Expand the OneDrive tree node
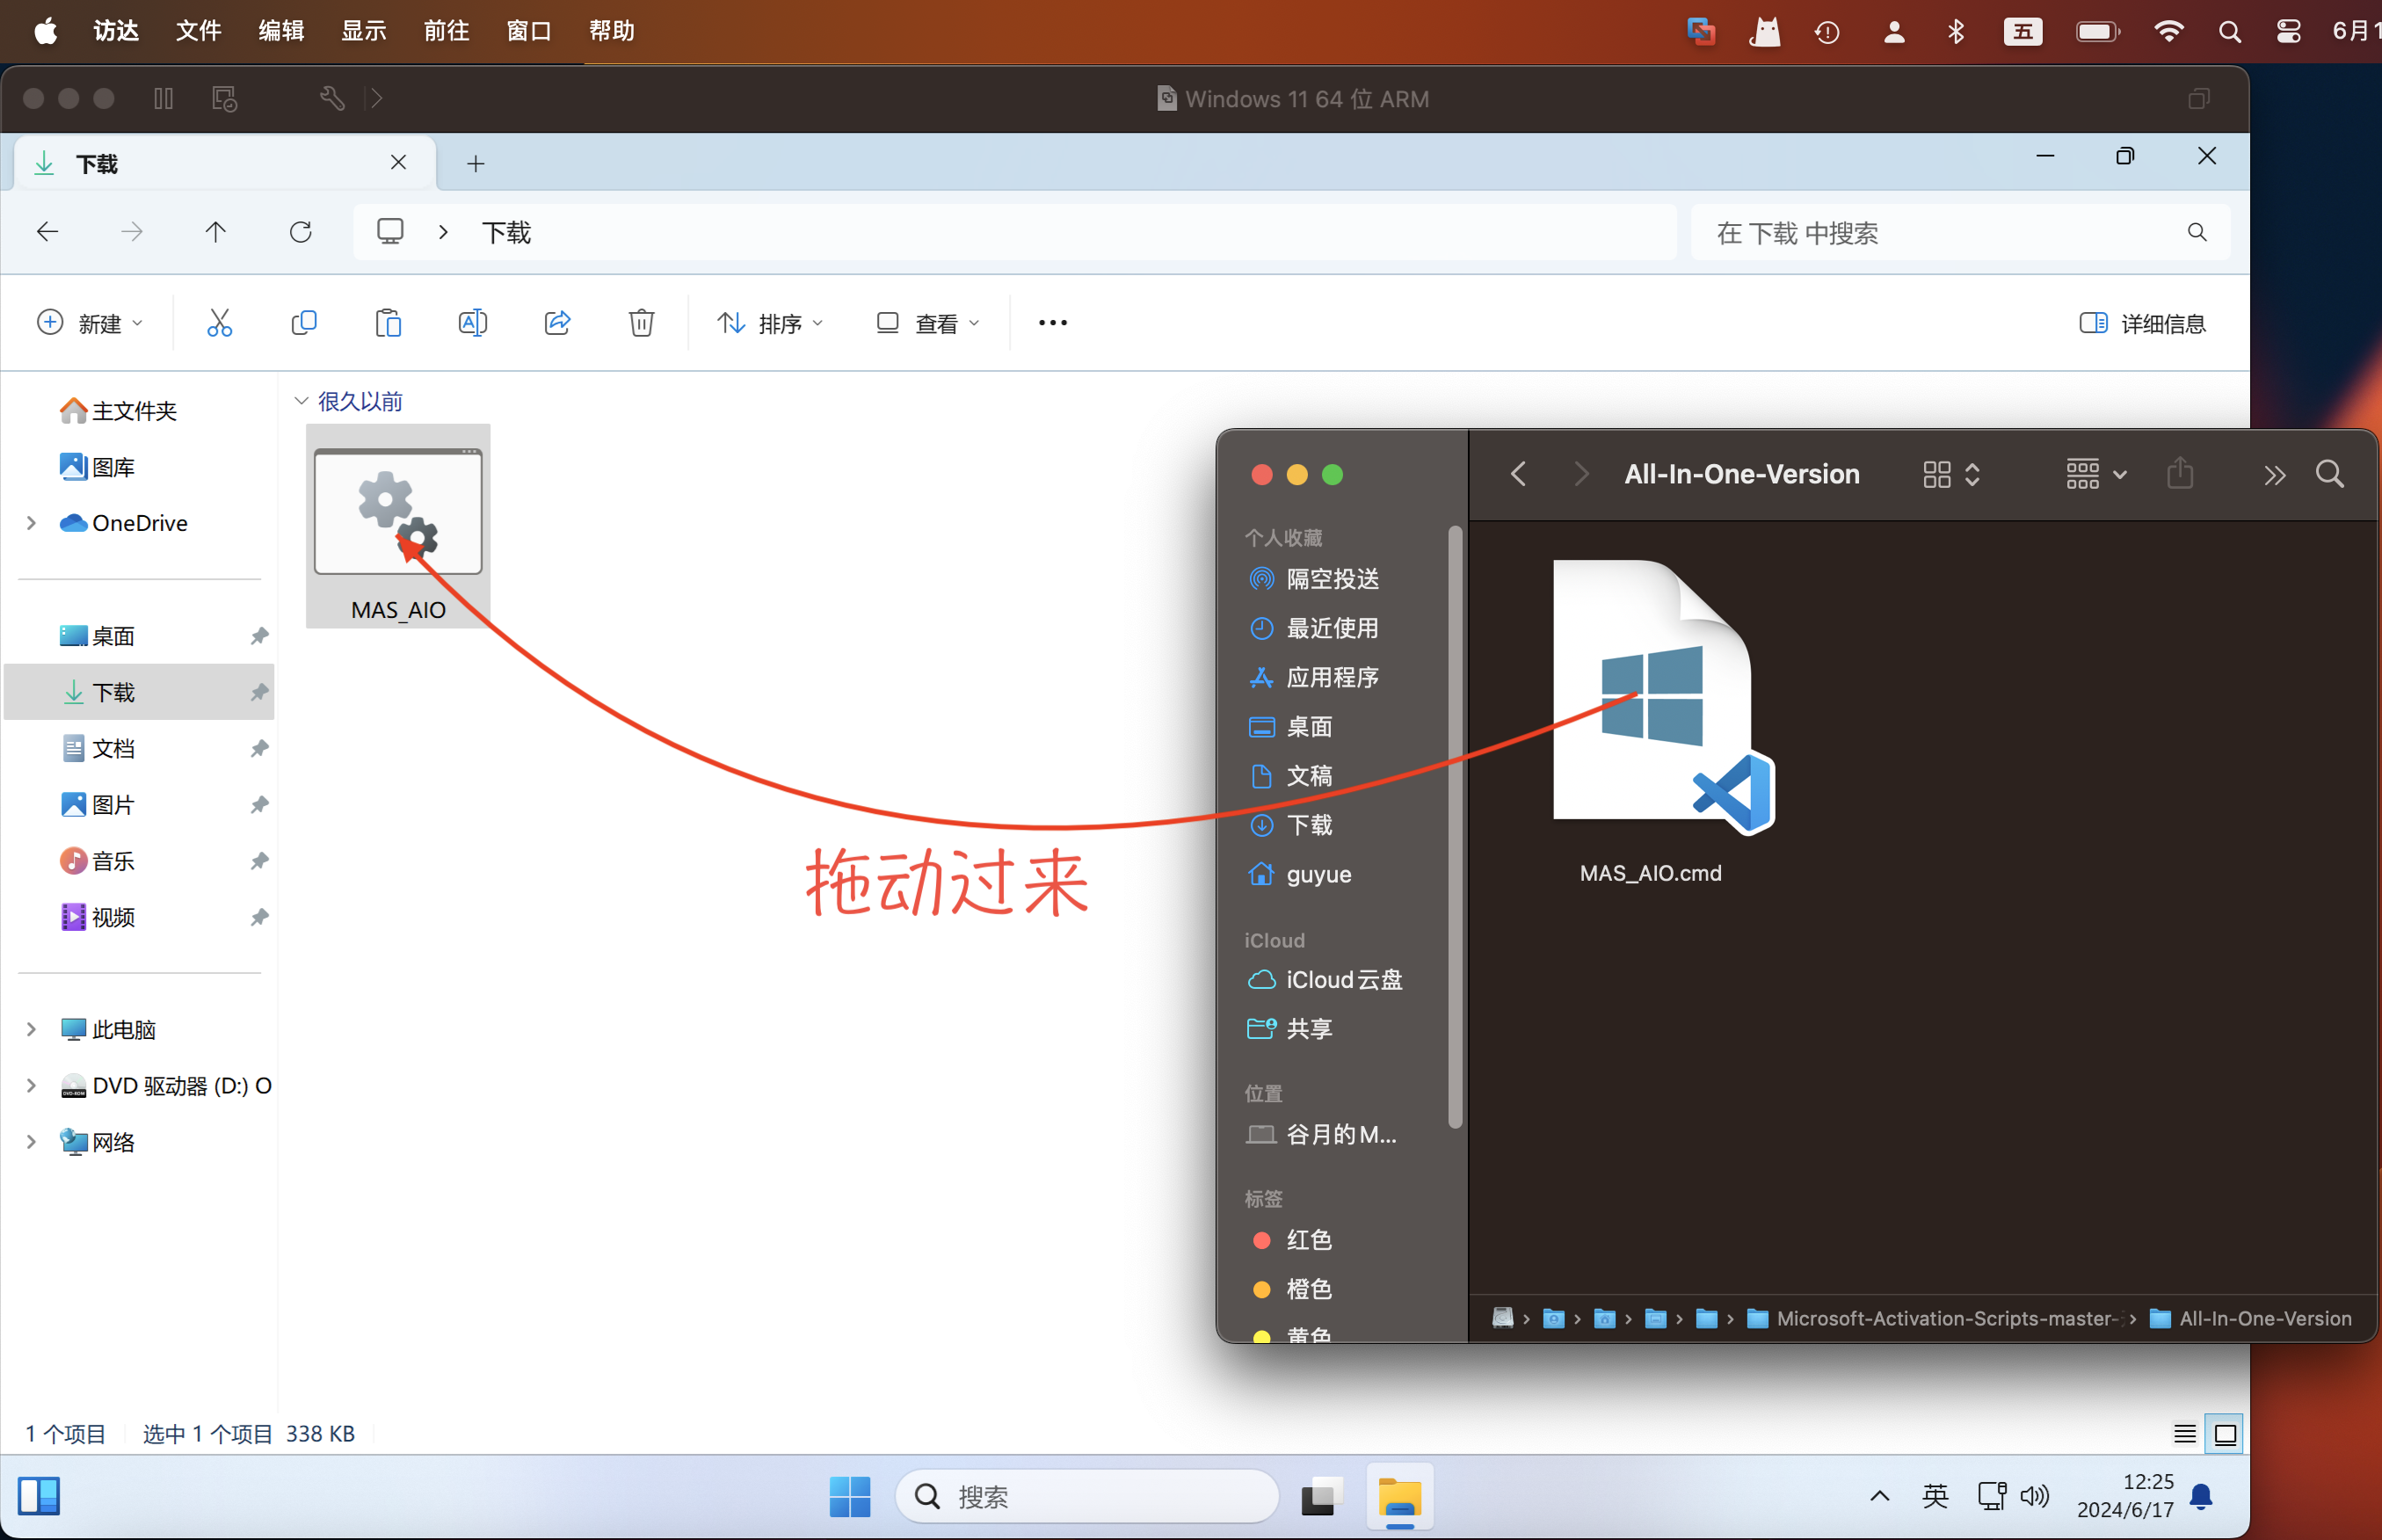This screenshot has width=2382, height=1540. point(31,523)
